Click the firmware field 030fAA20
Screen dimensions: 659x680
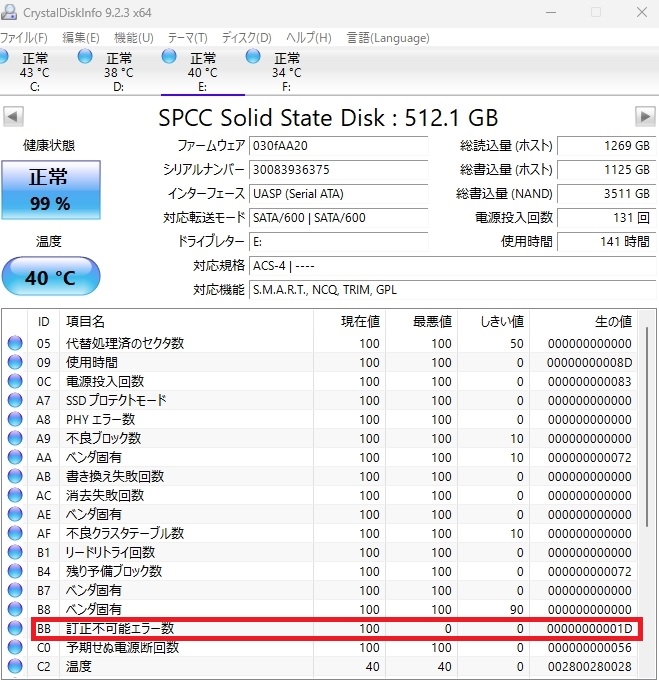339,146
